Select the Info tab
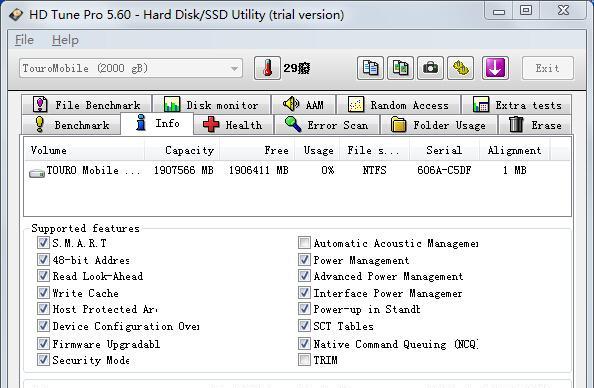The width and height of the screenshot is (594, 388). [x=157, y=124]
